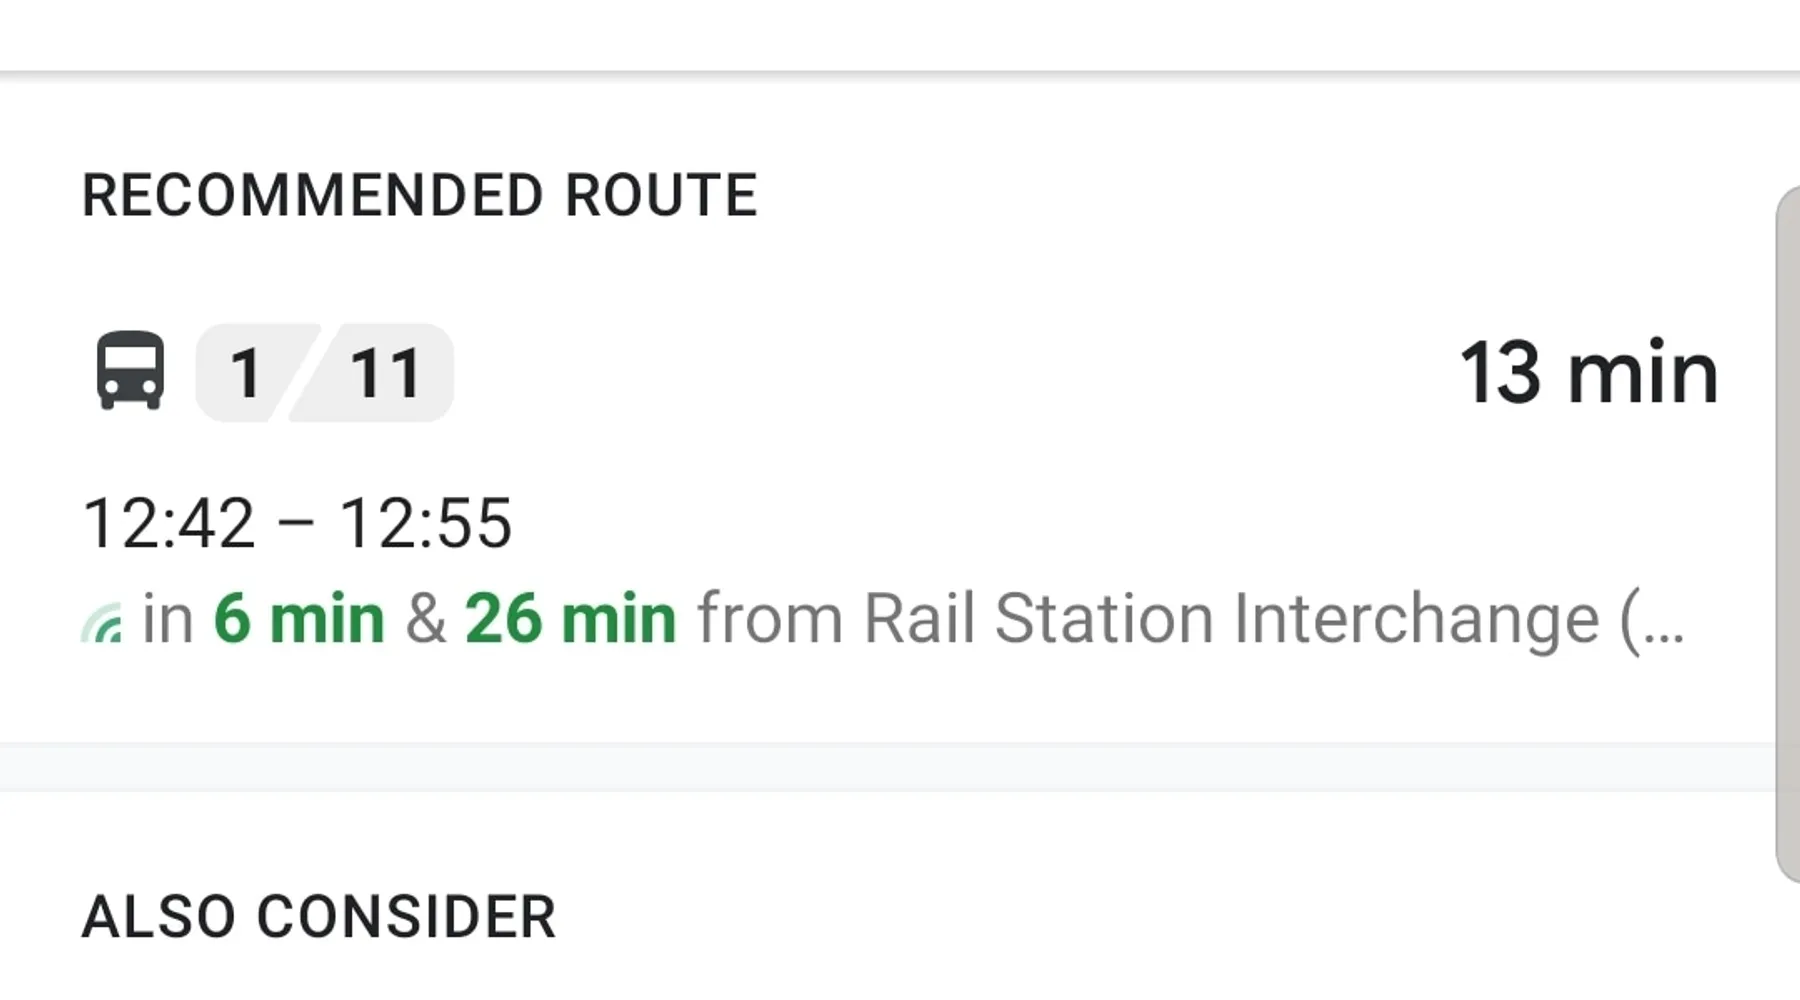Viewport: 1800px width, 1000px height.
Task: Click the ALSO CONSIDER heading
Action: tap(318, 917)
